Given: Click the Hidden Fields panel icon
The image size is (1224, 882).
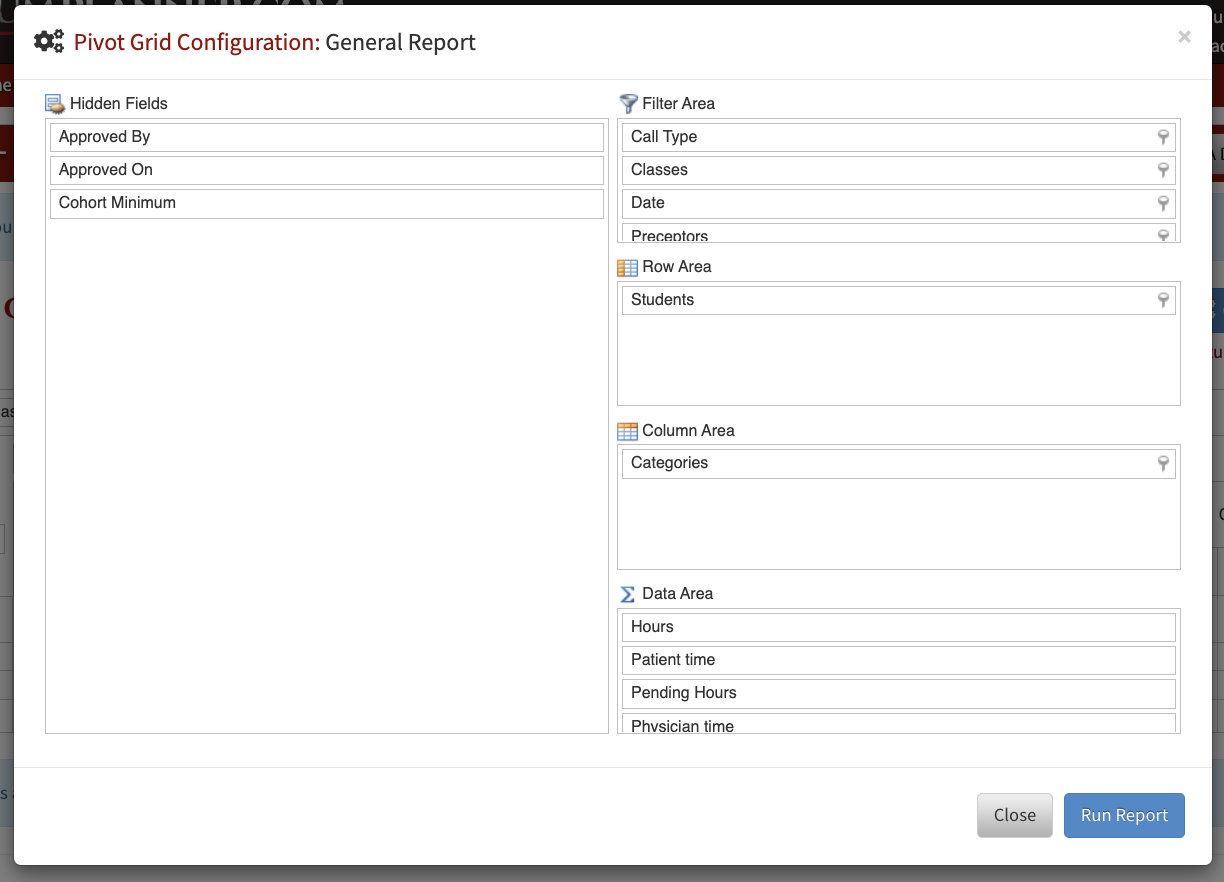Looking at the screenshot, I should click(55, 104).
